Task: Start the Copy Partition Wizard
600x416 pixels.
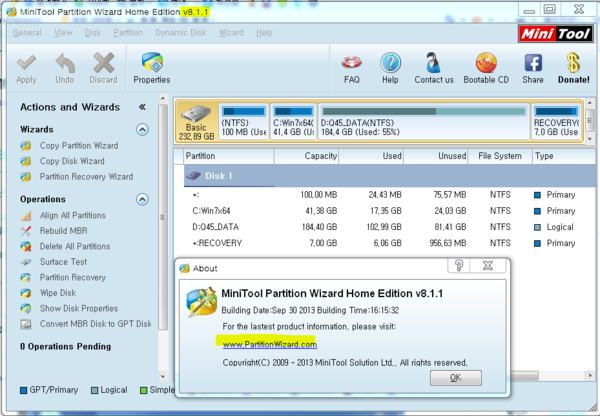Action: [79, 146]
